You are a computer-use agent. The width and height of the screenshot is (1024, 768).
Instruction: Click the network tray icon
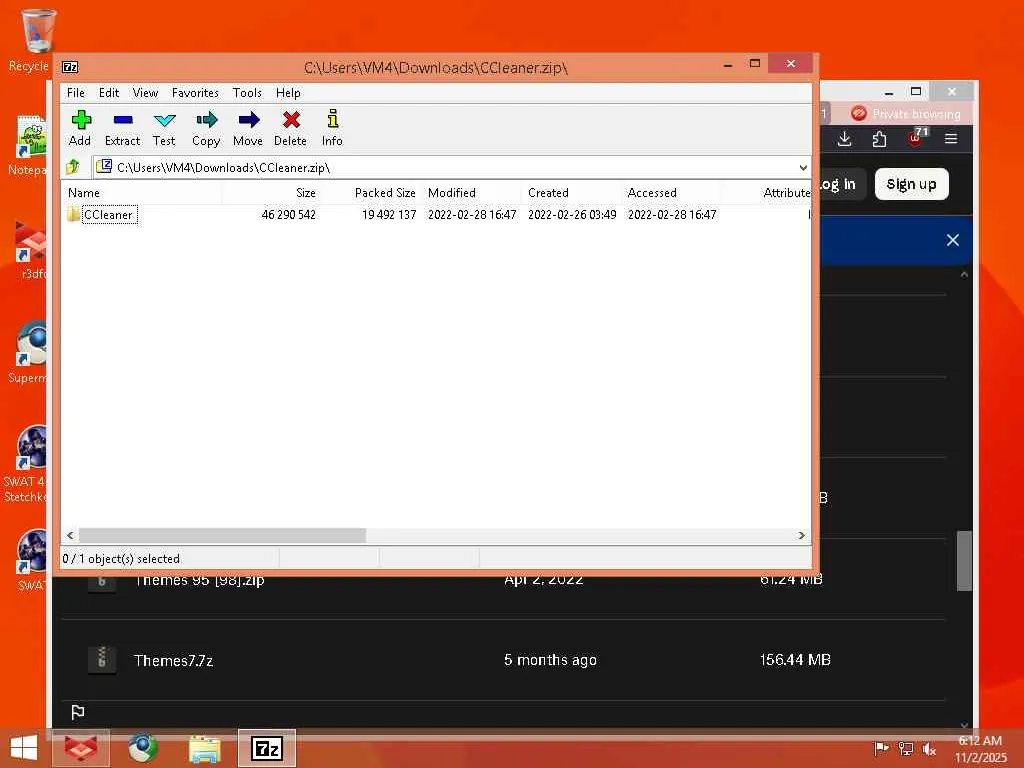[905, 748]
